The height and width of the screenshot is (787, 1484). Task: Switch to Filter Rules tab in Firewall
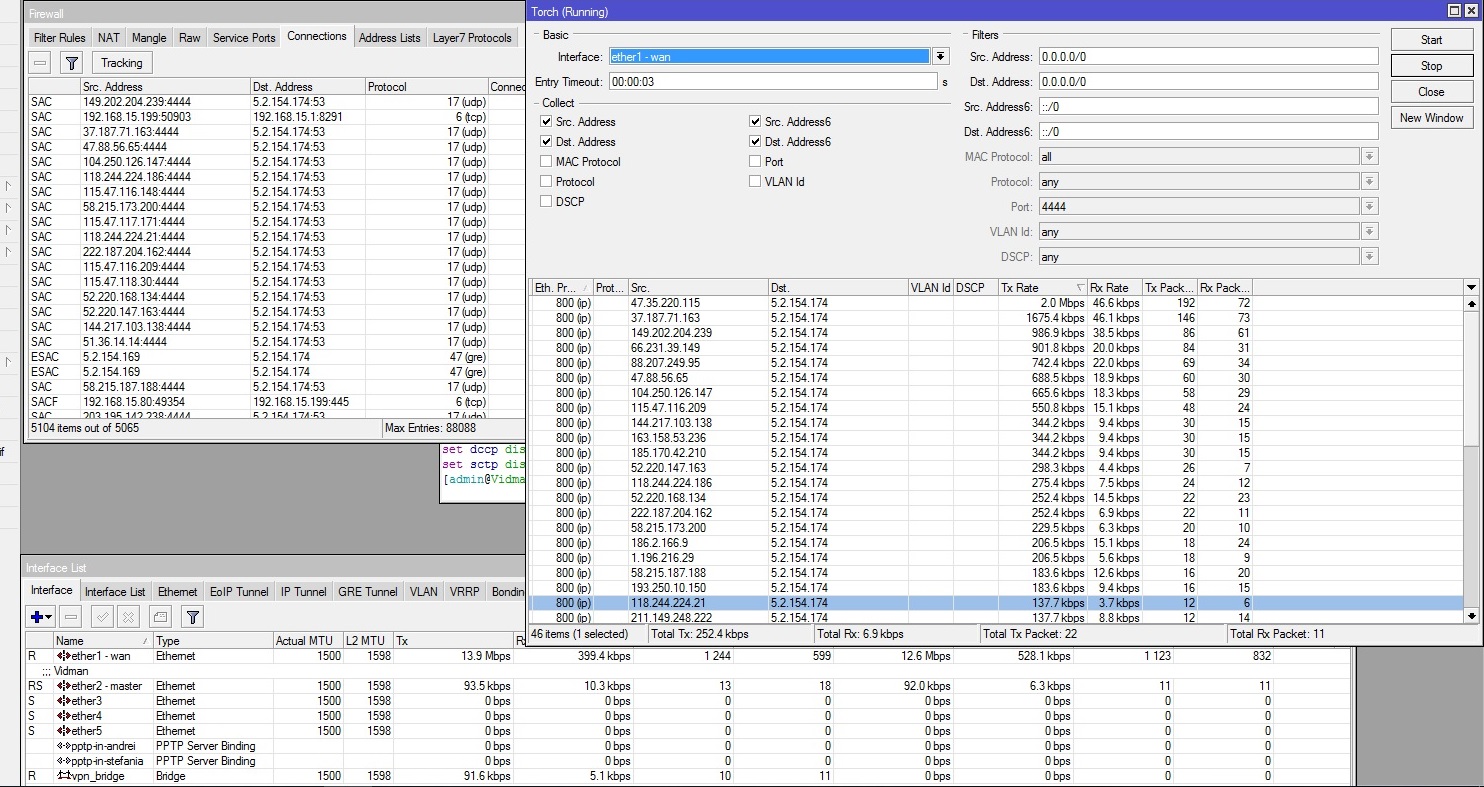tap(60, 38)
